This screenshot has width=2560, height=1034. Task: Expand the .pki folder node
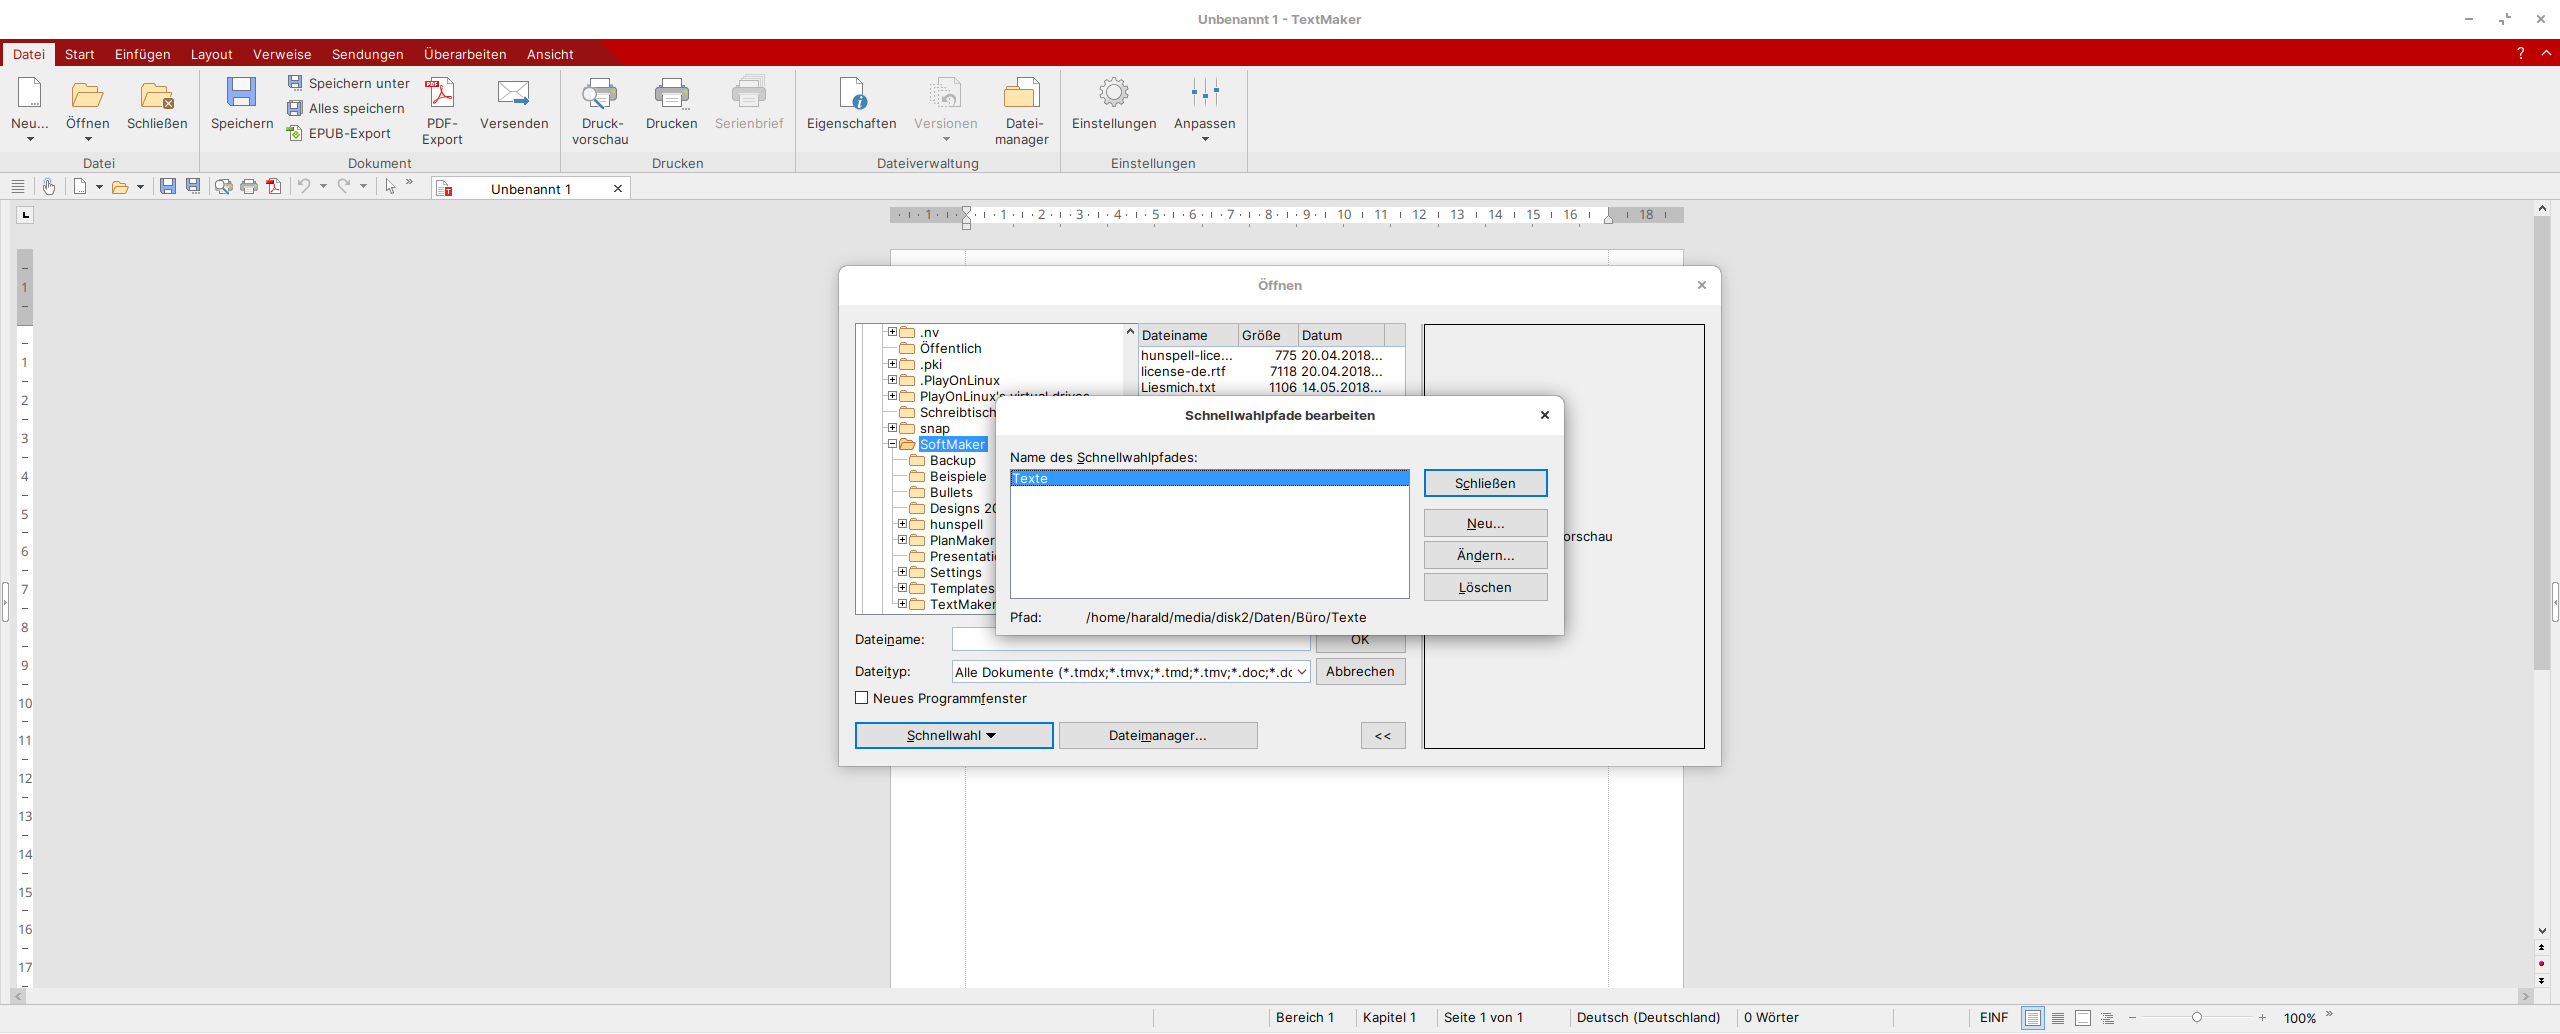893,364
